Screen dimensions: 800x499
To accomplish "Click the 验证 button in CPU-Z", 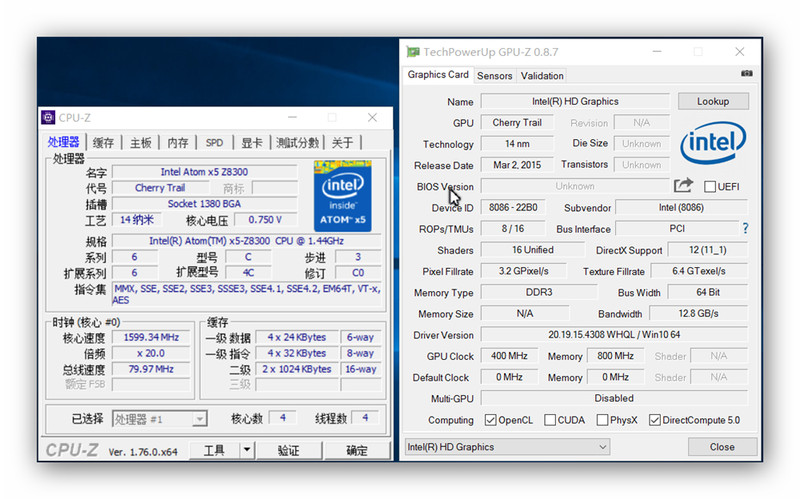I will click(x=289, y=450).
